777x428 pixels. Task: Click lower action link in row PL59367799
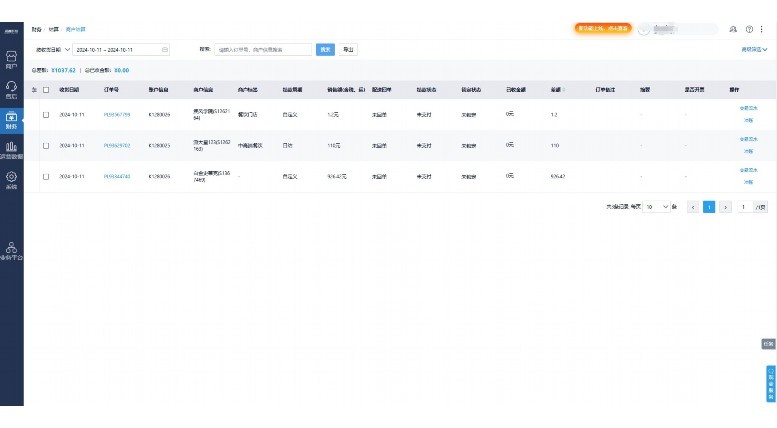point(748,120)
